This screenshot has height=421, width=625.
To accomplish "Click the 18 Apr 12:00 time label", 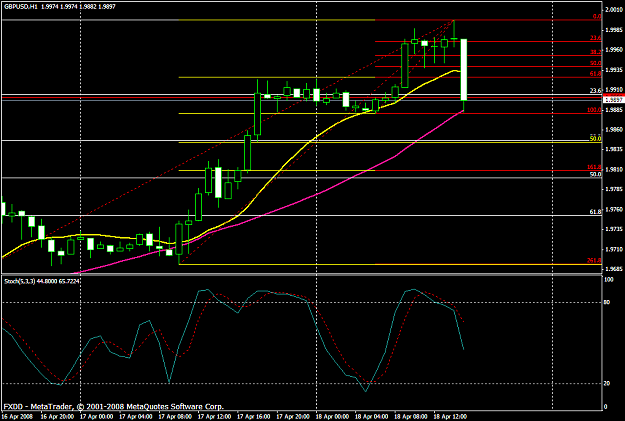I will (450, 417).
